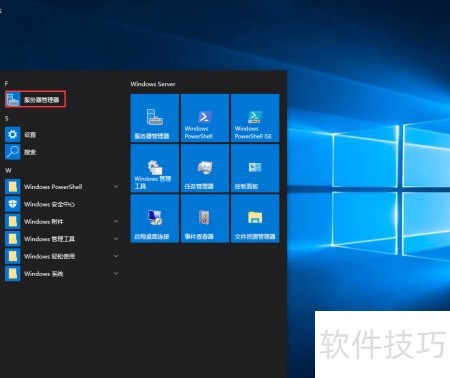Image resolution: width=450 pixels, height=378 pixels.
Task: Expand the Windows 附件 folder chevron
Action: tap(116, 221)
